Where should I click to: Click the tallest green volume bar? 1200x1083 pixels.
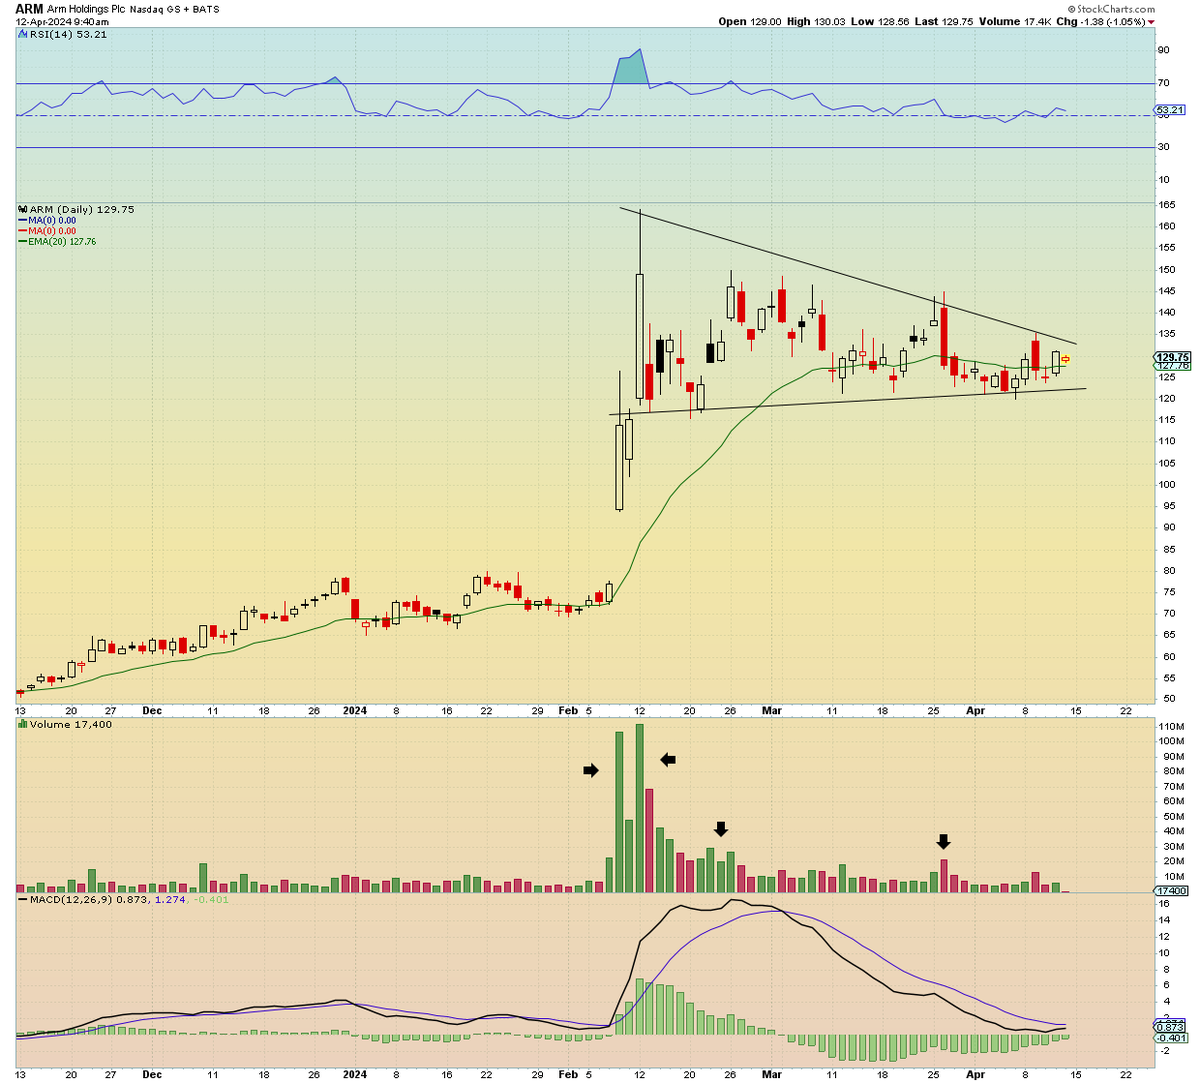tap(639, 808)
